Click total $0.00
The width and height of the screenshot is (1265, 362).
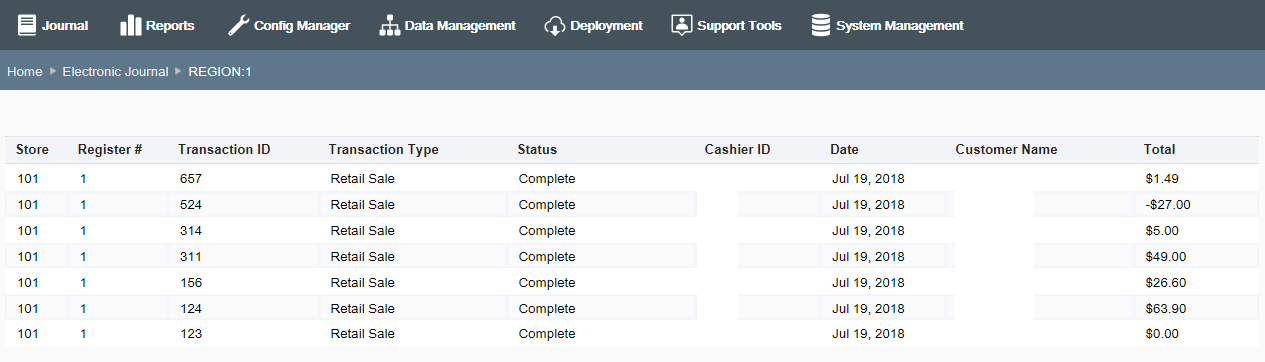1162,334
